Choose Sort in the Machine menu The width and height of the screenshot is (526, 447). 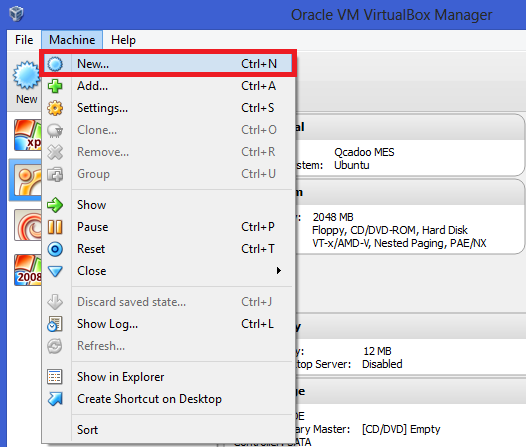[x=168, y=430]
